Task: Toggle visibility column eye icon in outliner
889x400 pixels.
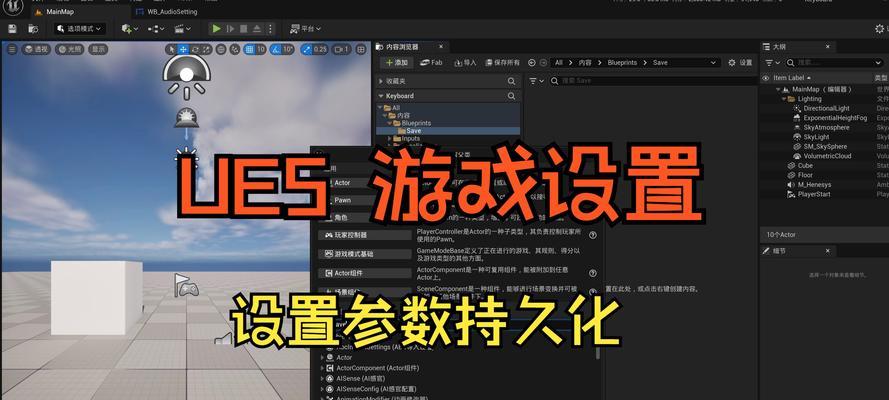Action: point(766,78)
